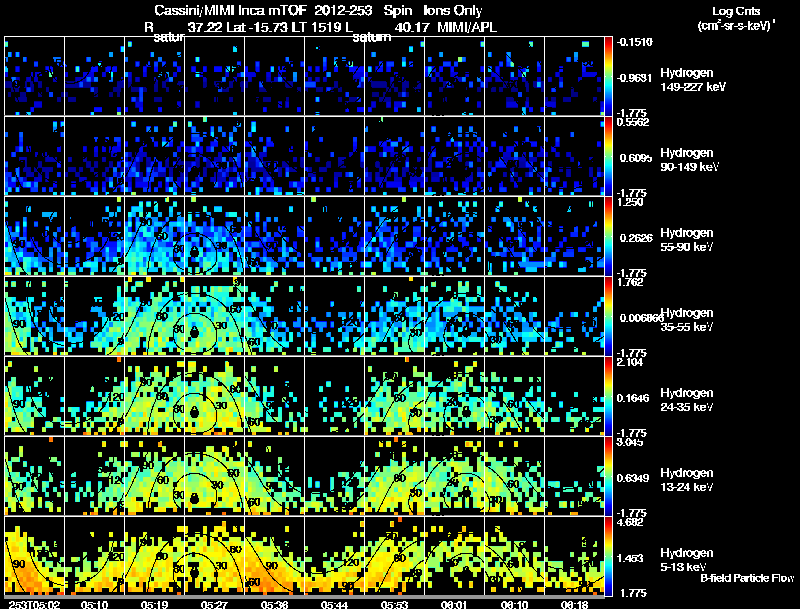Image resolution: width=800 pixels, height=609 pixels.
Task: Select color scale bar beside Hydrogen 149-227 keV
Action: pyautogui.click(x=608, y=76)
